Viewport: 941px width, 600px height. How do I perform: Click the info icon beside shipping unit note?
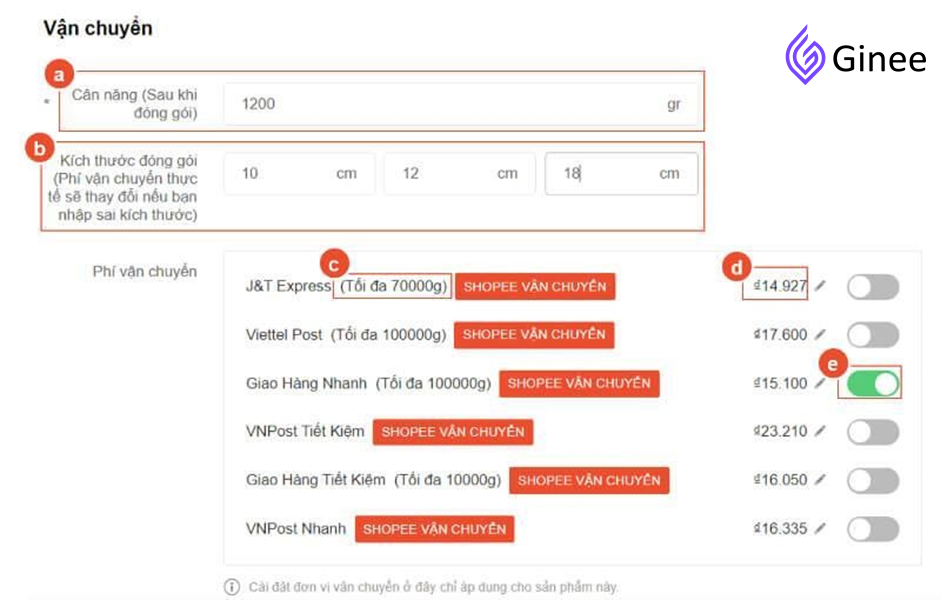point(232,587)
